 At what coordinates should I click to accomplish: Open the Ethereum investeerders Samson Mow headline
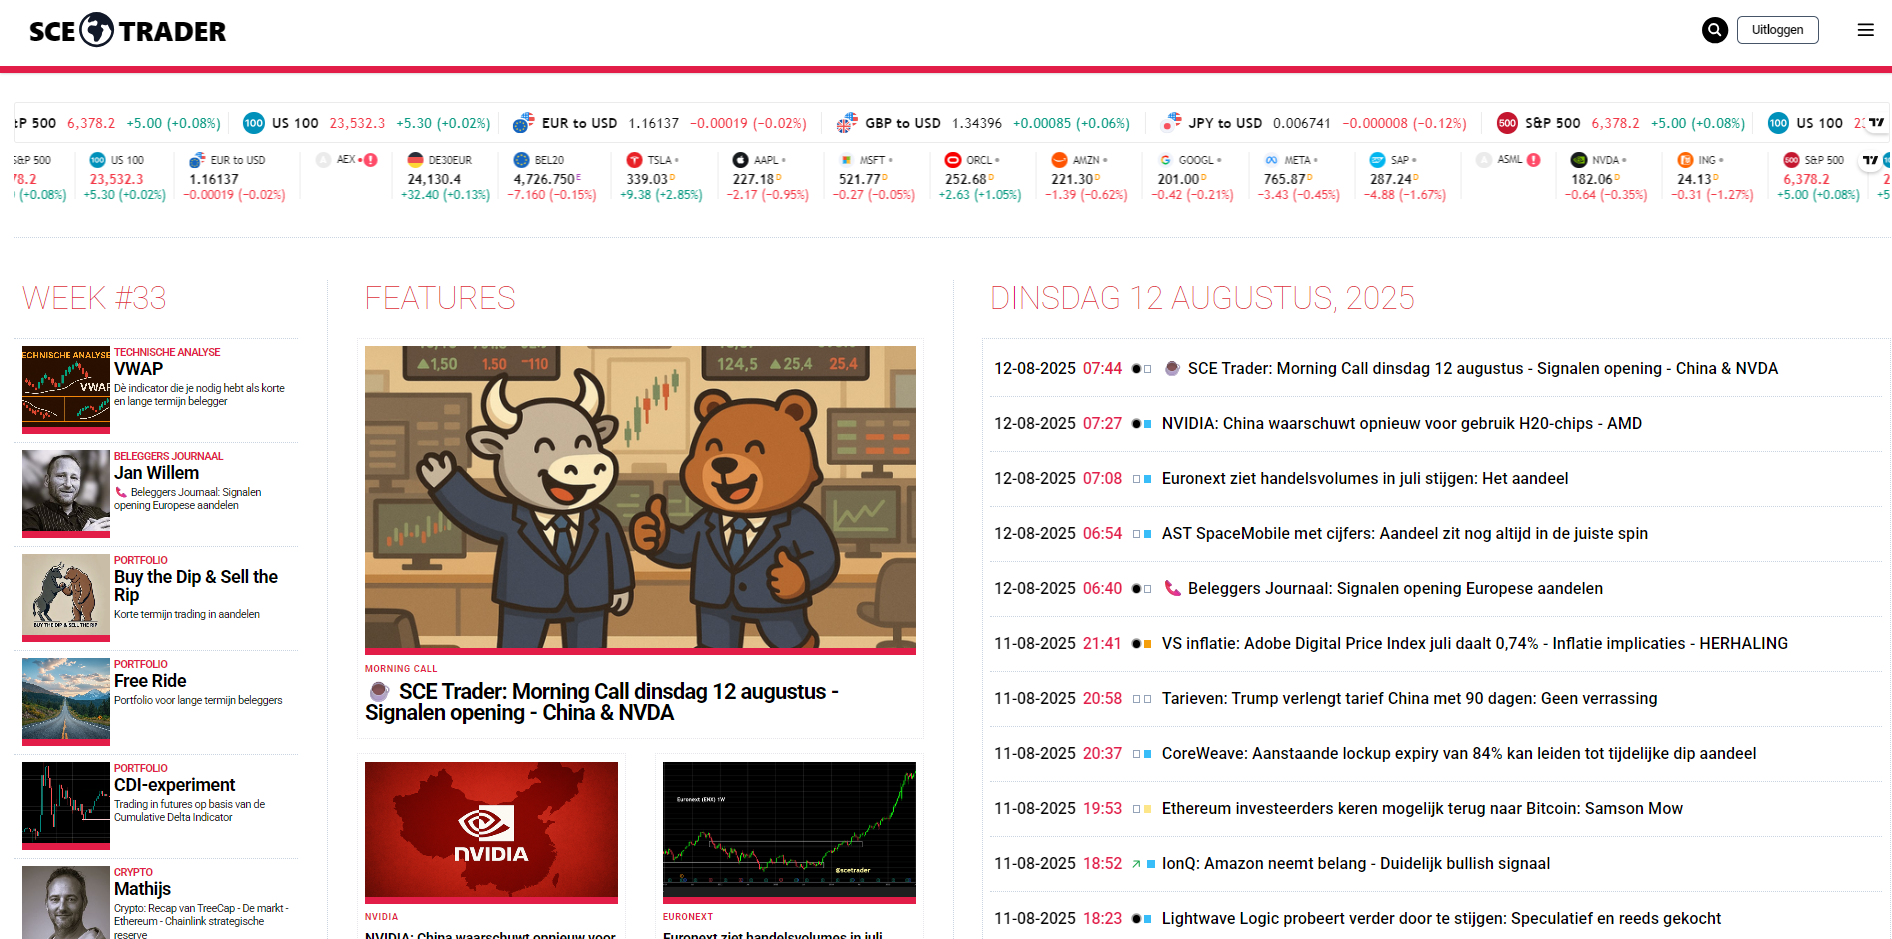1422,808
